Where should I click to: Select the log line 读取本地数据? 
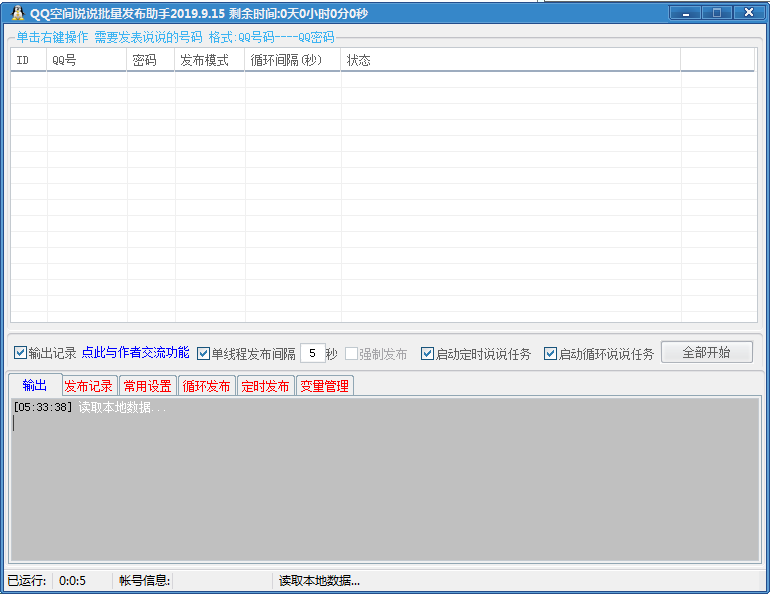tap(122, 407)
